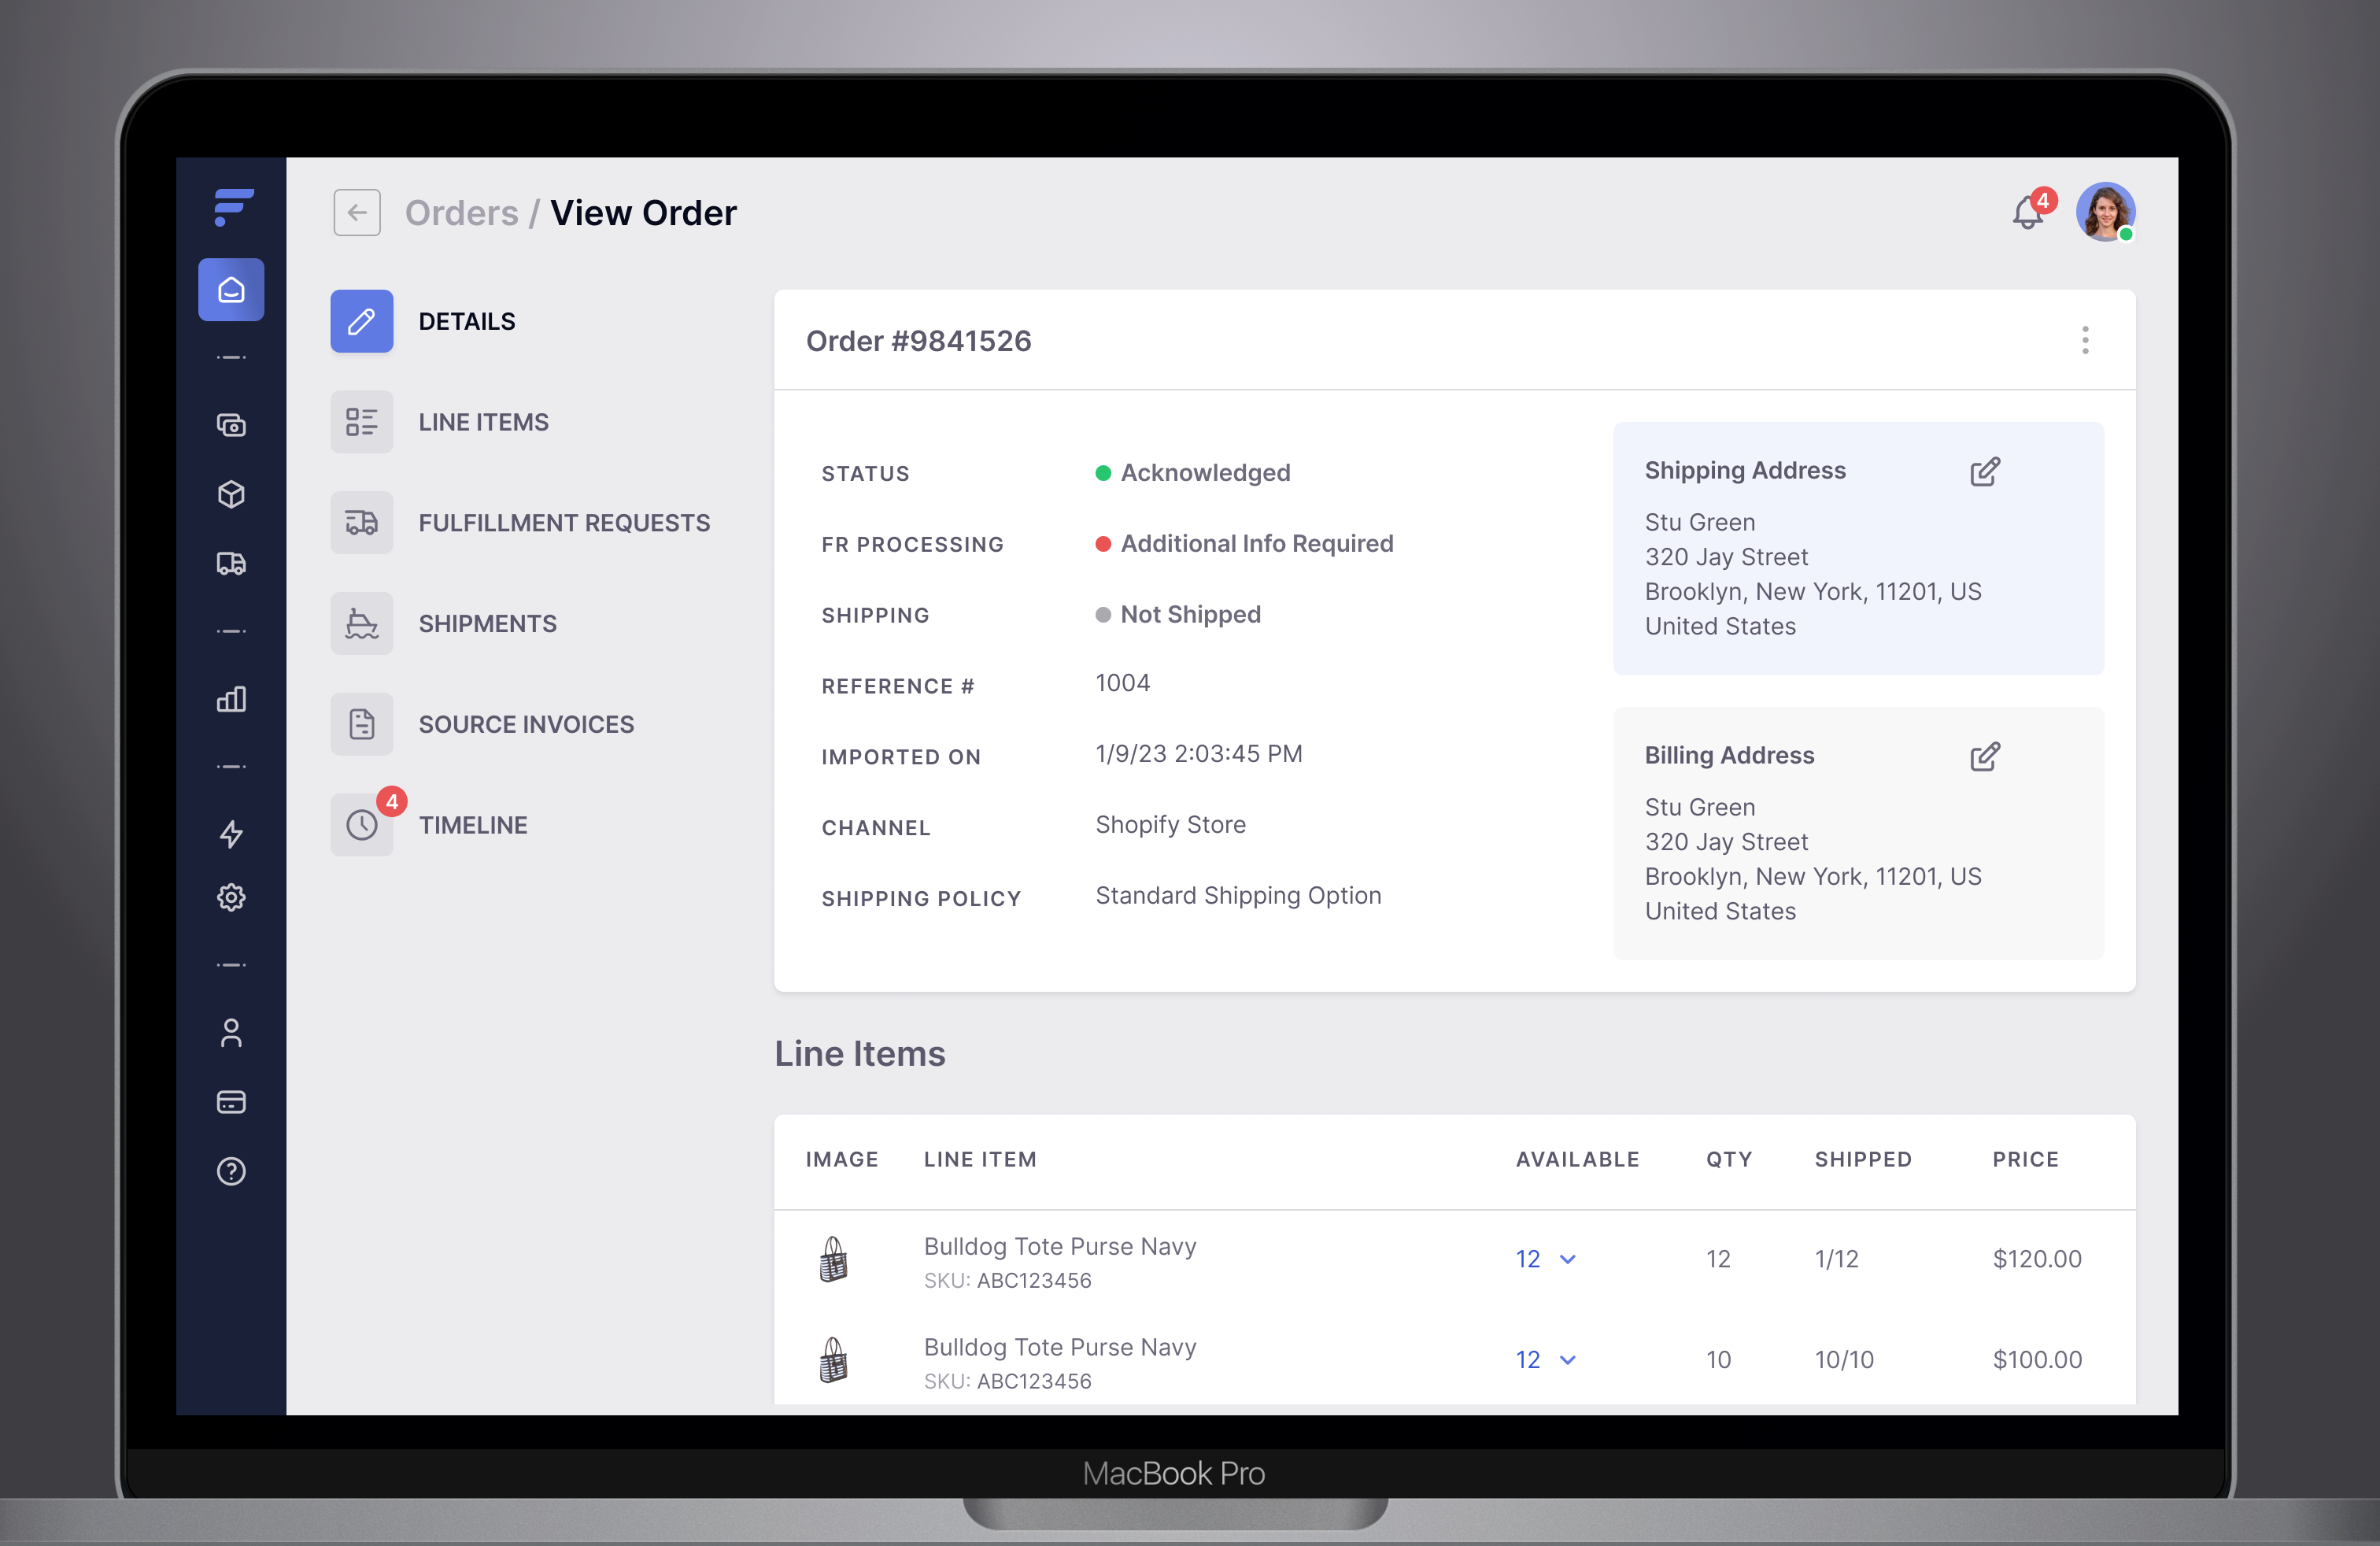Open the notifications bell
Image resolution: width=2380 pixels, height=1546 pixels.
pyautogui.click(x=2029, y=211)
